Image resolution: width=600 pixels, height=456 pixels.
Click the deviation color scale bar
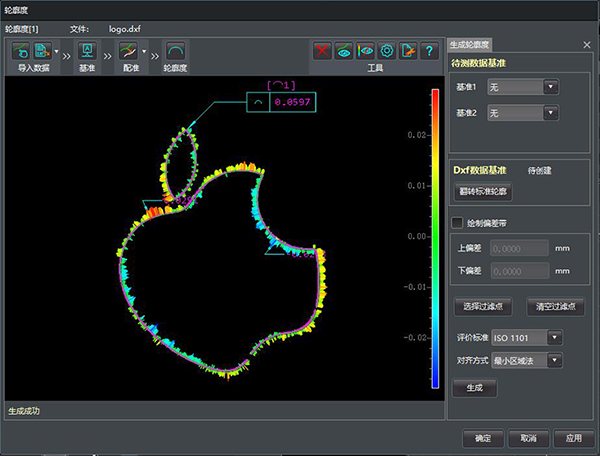pyautogui.click(x=435, y=239)
